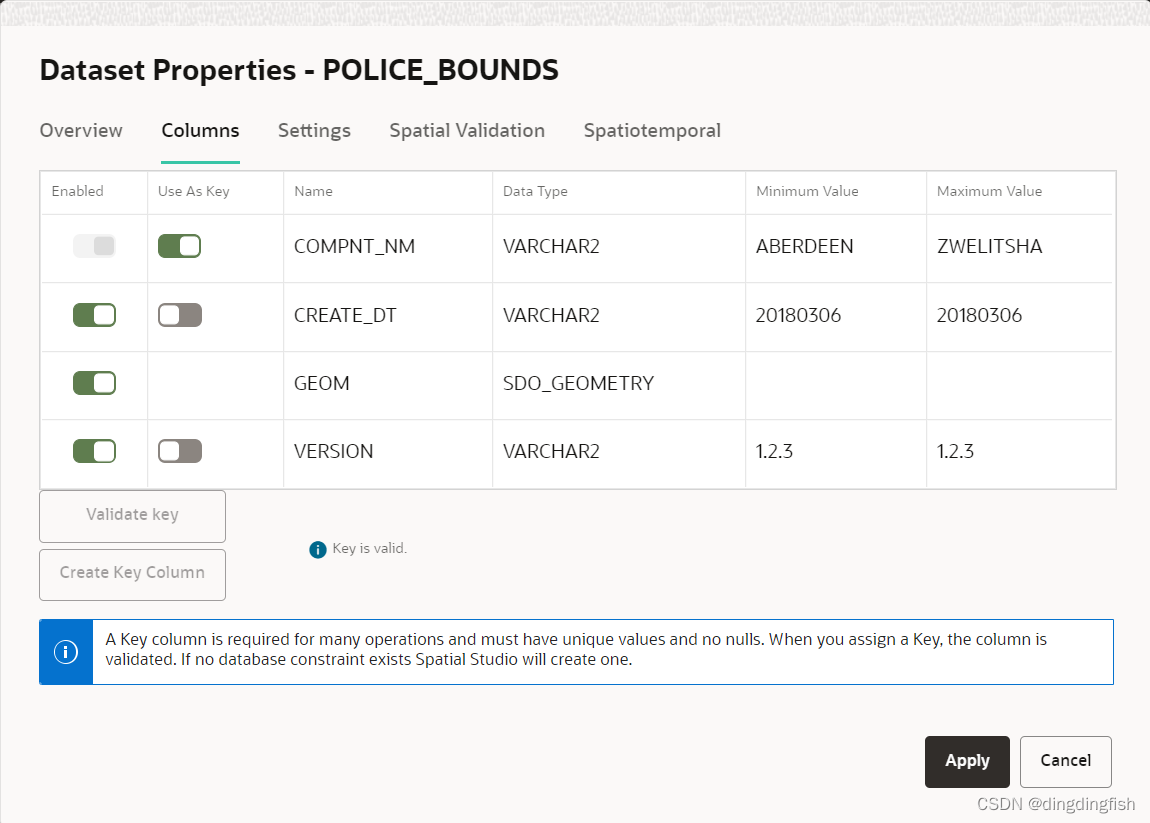Apply the dataset property changes
The width and height of the screenshot is (1150, 823).
click(x=967, y=761)
